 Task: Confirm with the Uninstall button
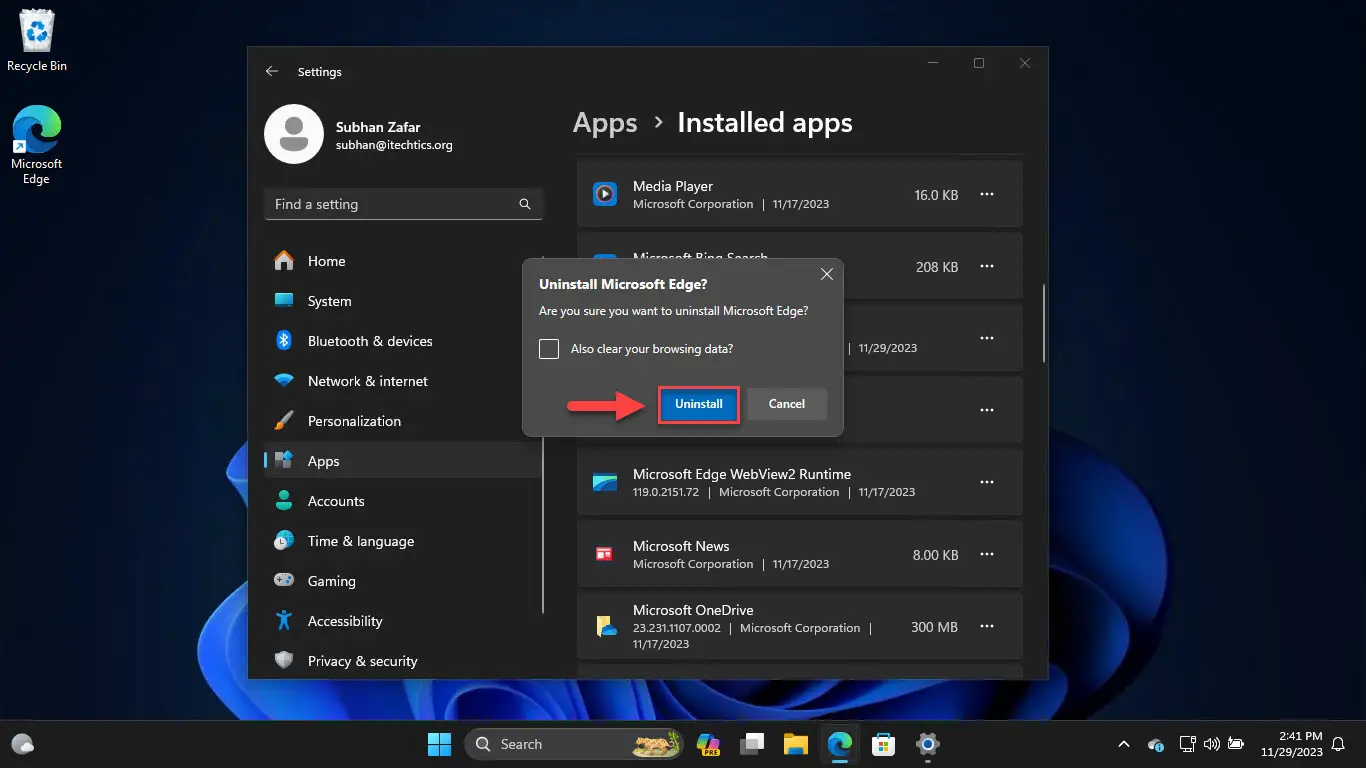click(x=698, y=404)
